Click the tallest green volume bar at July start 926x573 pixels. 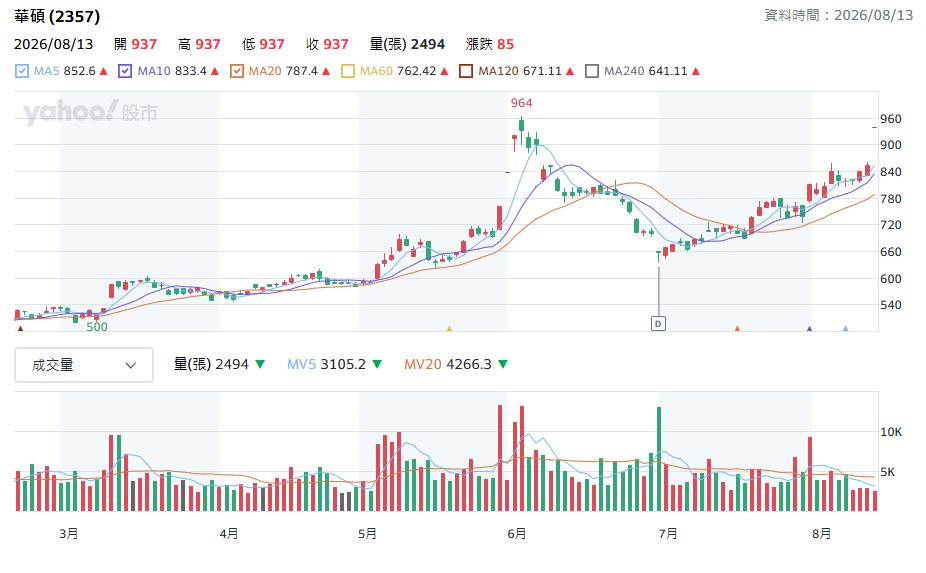tap(659, 459)
